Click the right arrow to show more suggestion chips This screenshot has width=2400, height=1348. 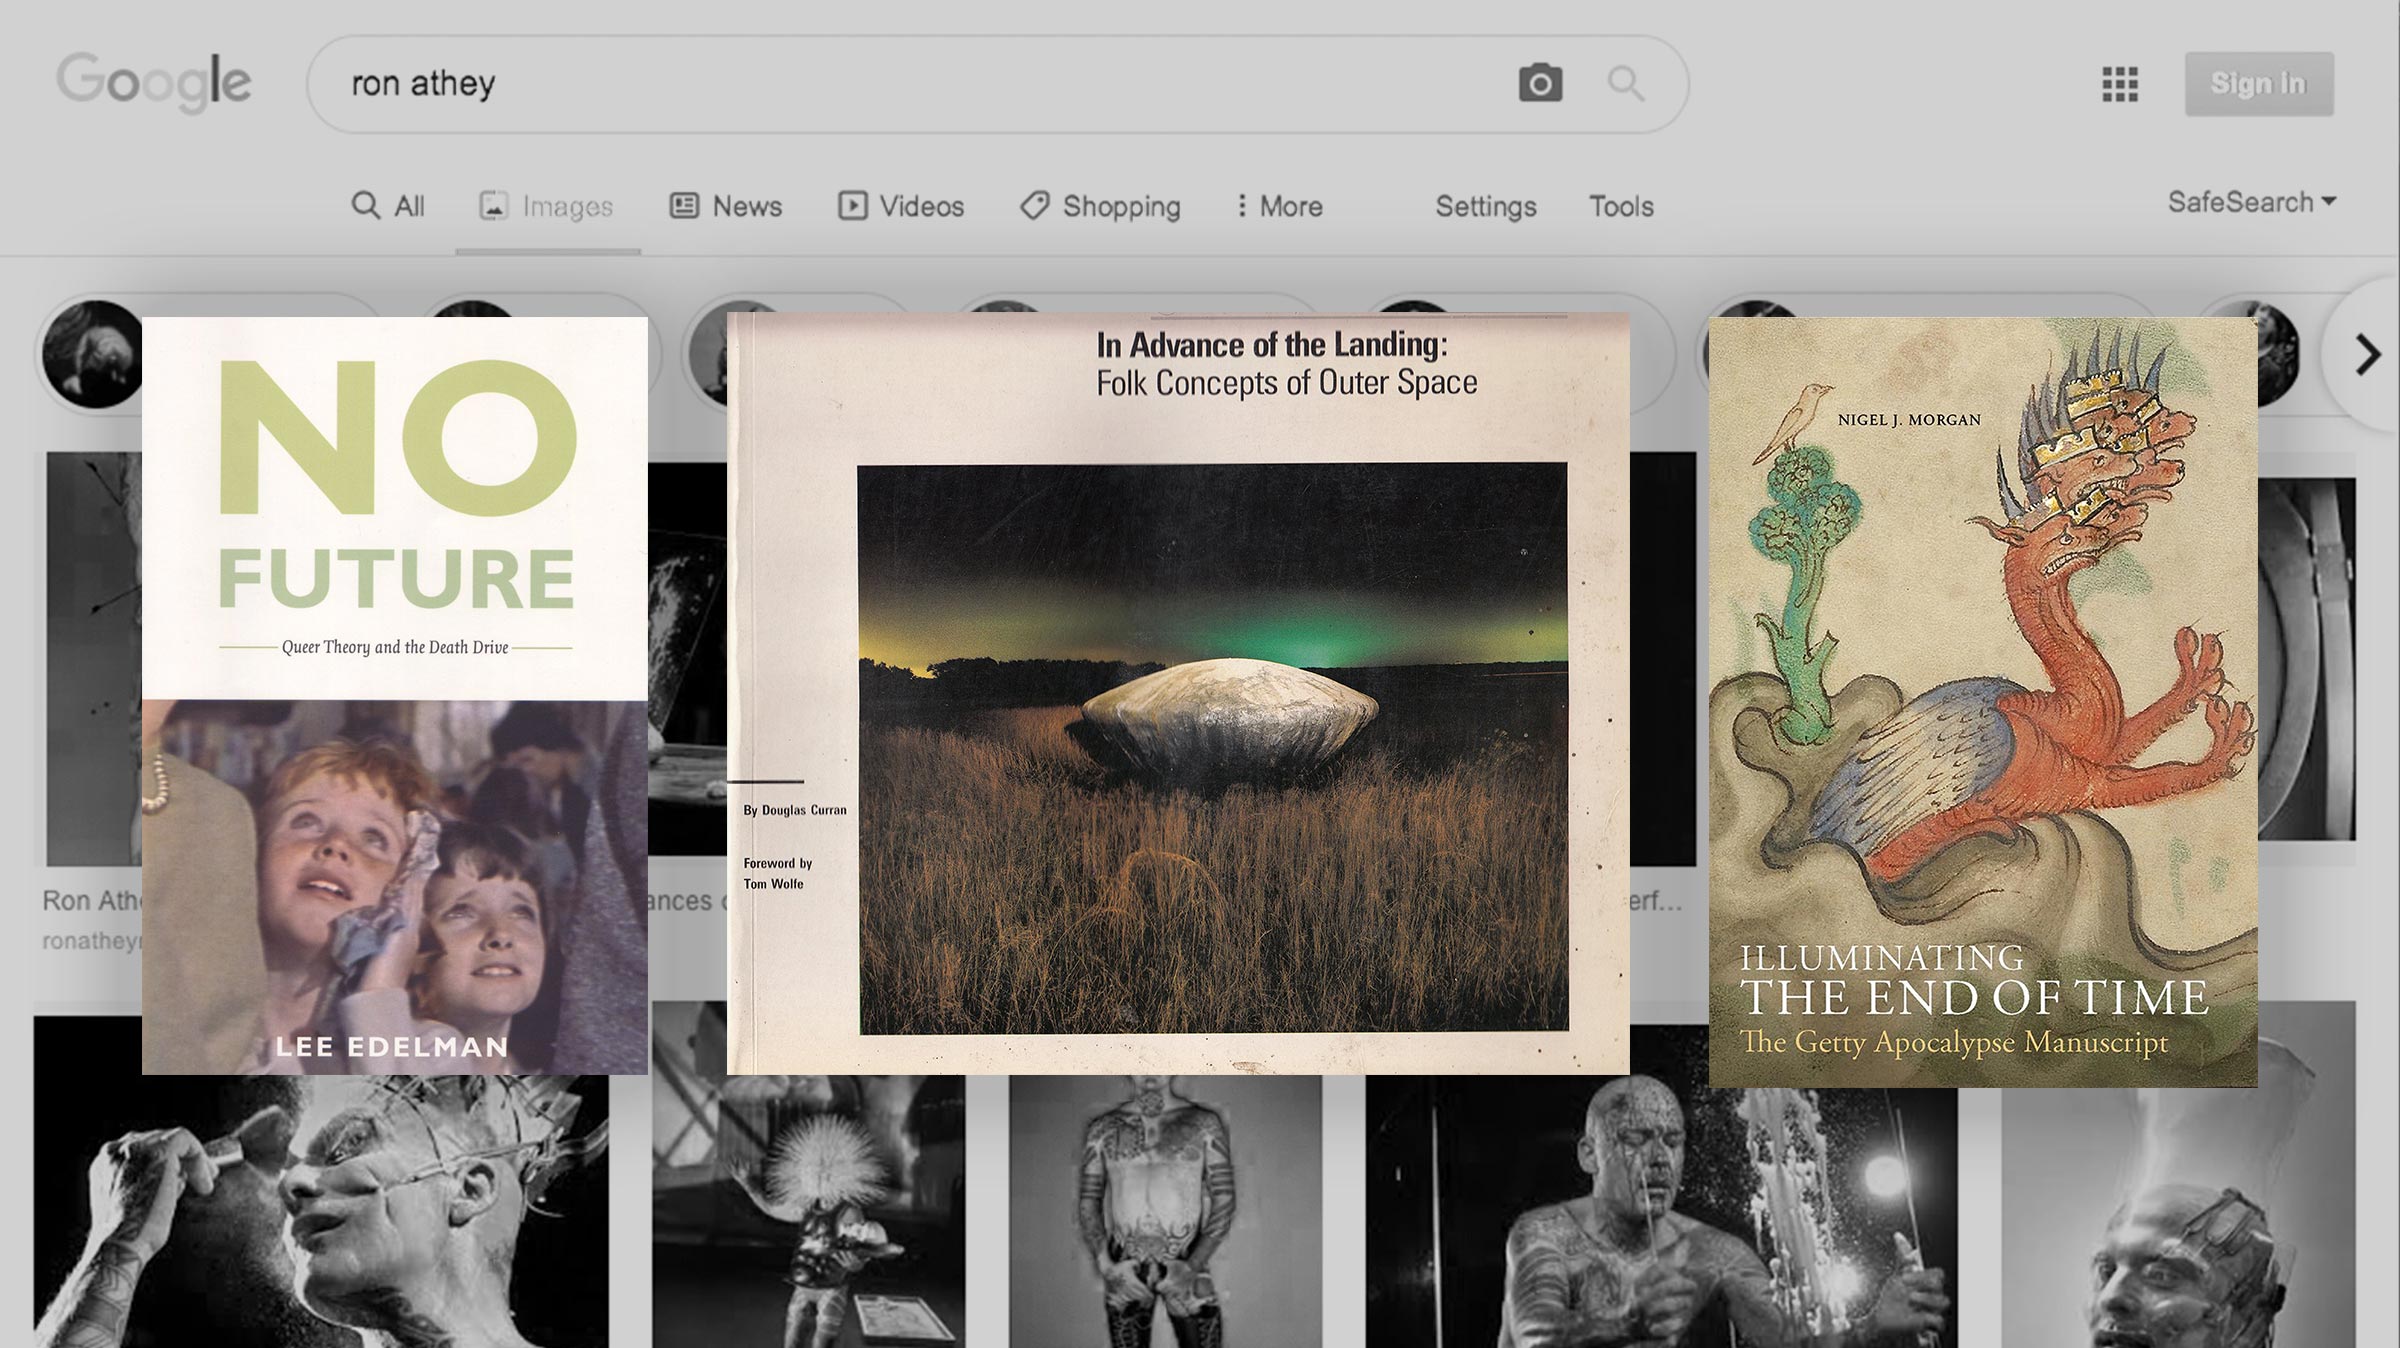2366,355
